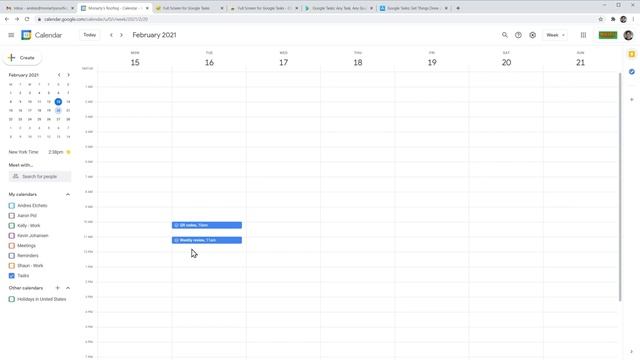Open the main menu hamburger icon
This screenshot has width=640, height=360.
coord(11,35)
